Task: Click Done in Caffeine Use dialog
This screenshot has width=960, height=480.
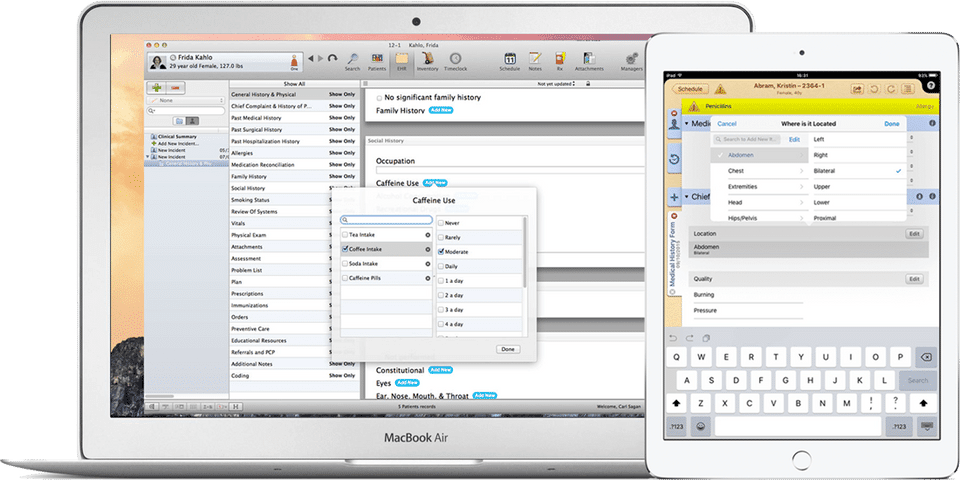Action: click(508, 349)
